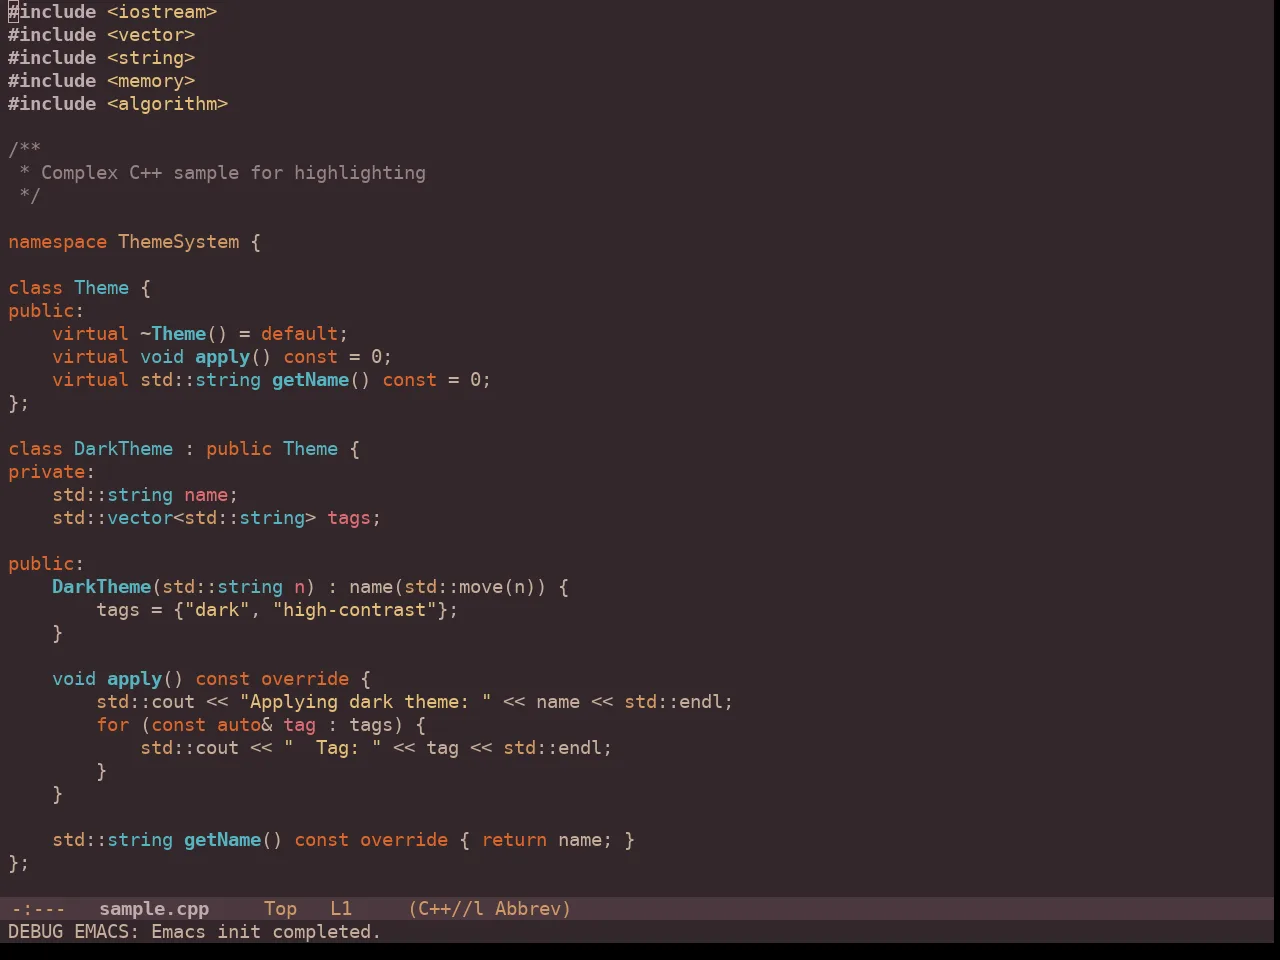The height and width of the screenshot is (960, 1280).
Task: Click the '<algorithm>' include header
Action: [x=167, y=104]
